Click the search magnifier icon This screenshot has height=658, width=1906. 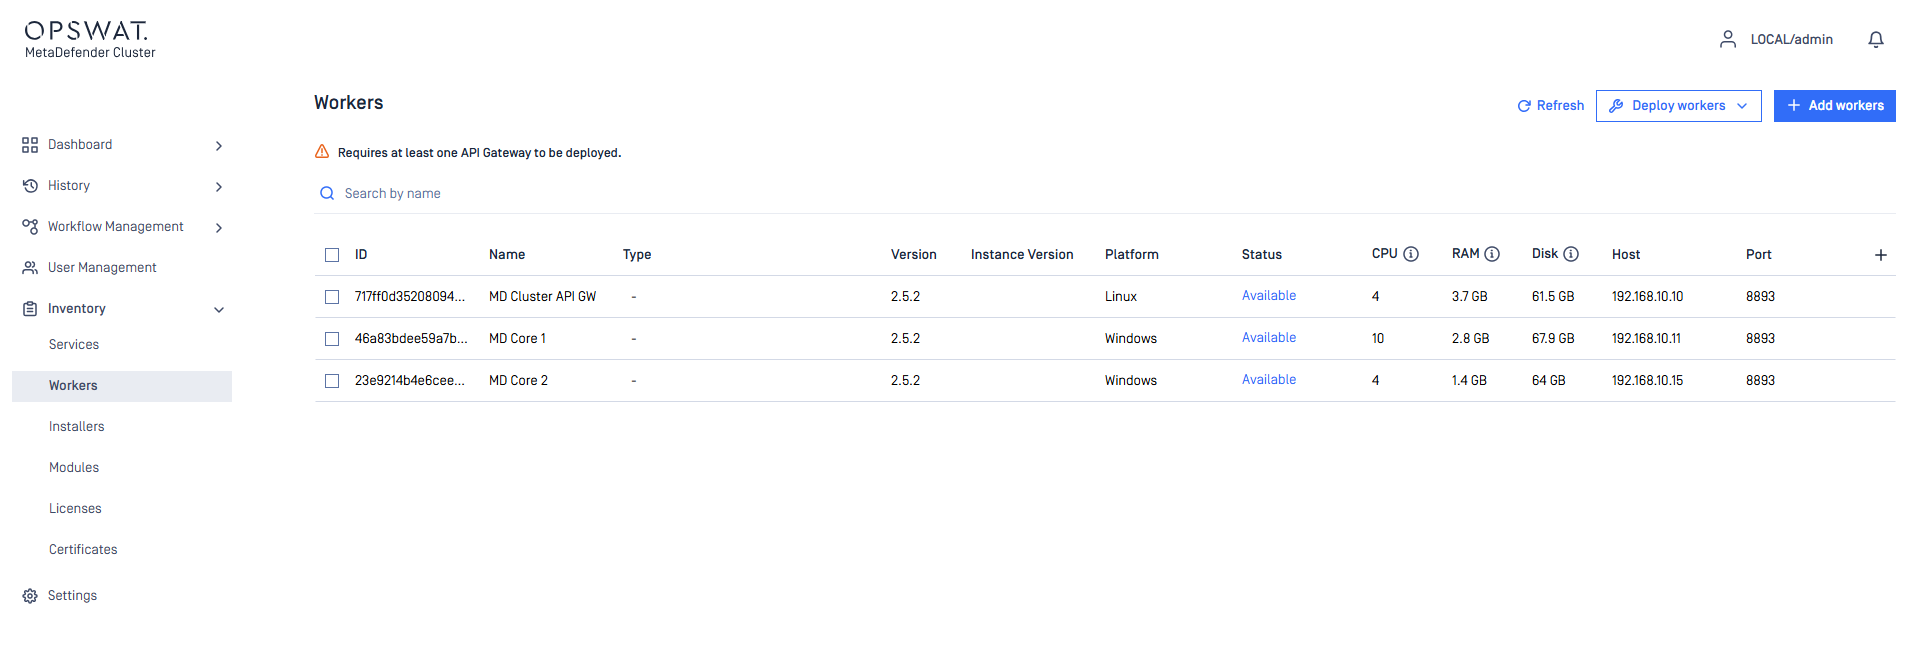pos(326,194)
